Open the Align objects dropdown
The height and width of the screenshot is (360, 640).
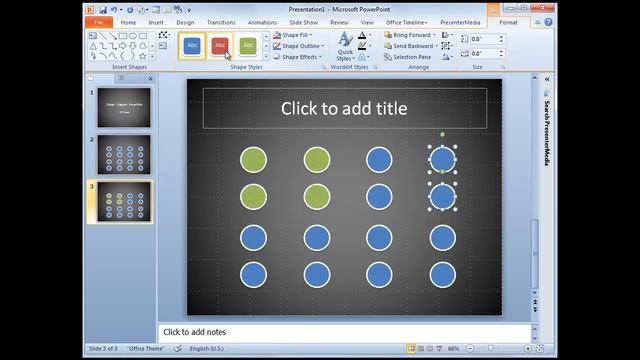[447, 35]
